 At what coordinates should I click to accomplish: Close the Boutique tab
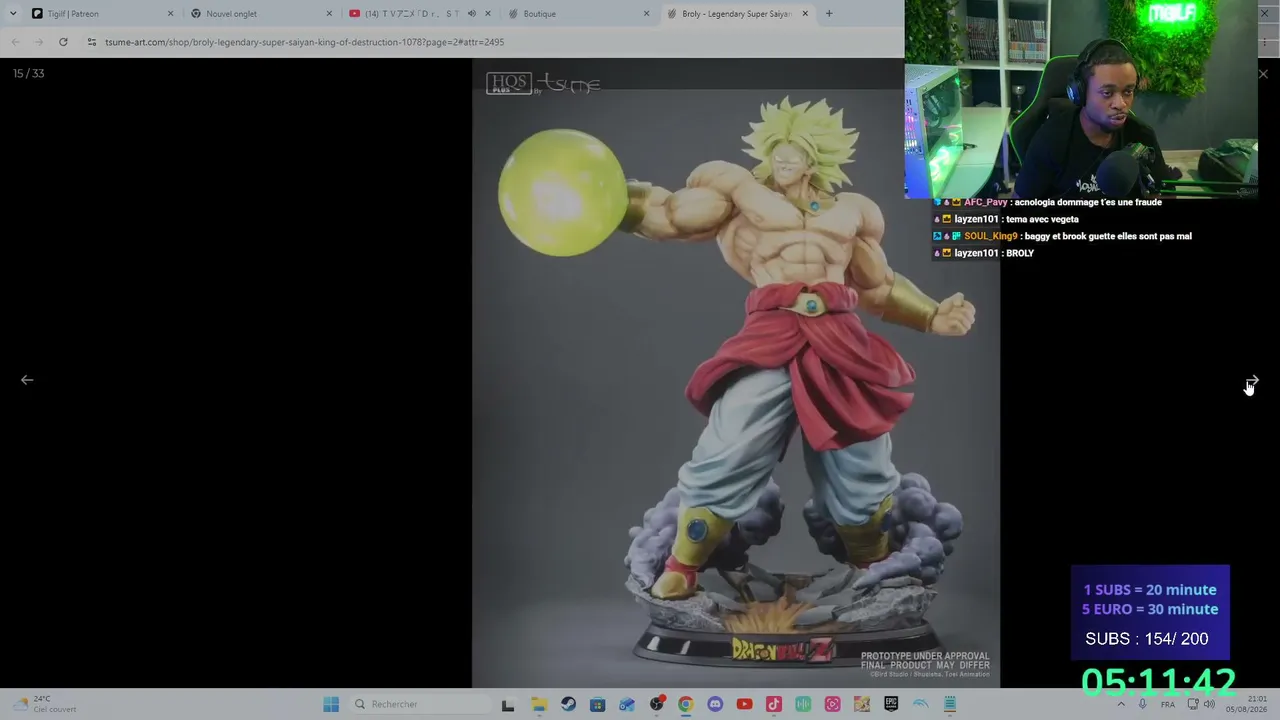[646, 14]
